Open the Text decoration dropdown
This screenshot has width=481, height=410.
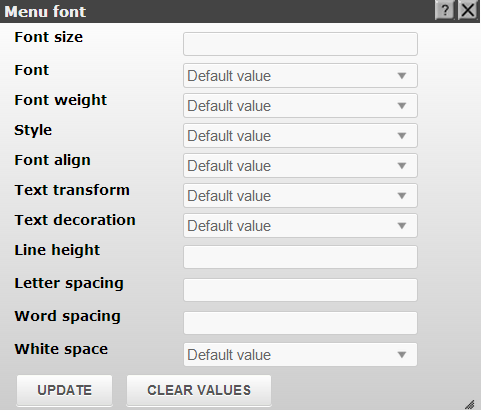pyautogui.click(x=300, y=226)
